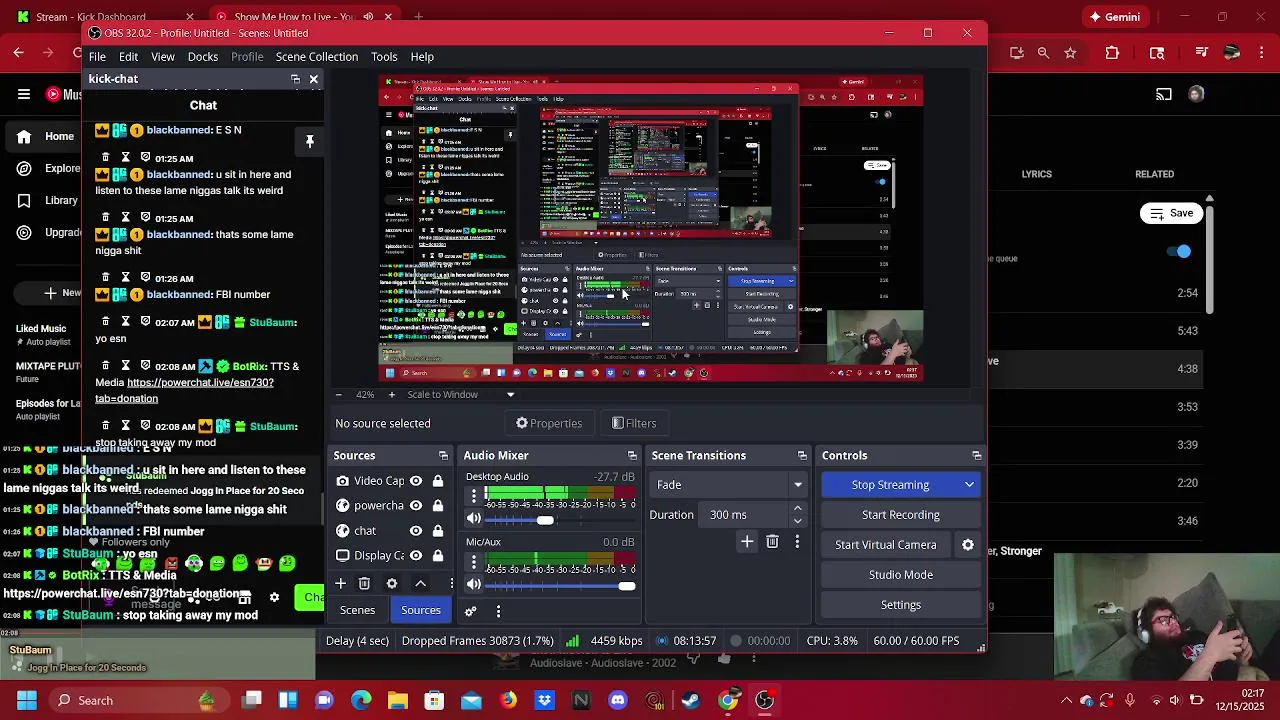This screenshot has width=1280, height=720.
Task: Float the Scene Transitions dock using its header icon
Action: (802, 456)
